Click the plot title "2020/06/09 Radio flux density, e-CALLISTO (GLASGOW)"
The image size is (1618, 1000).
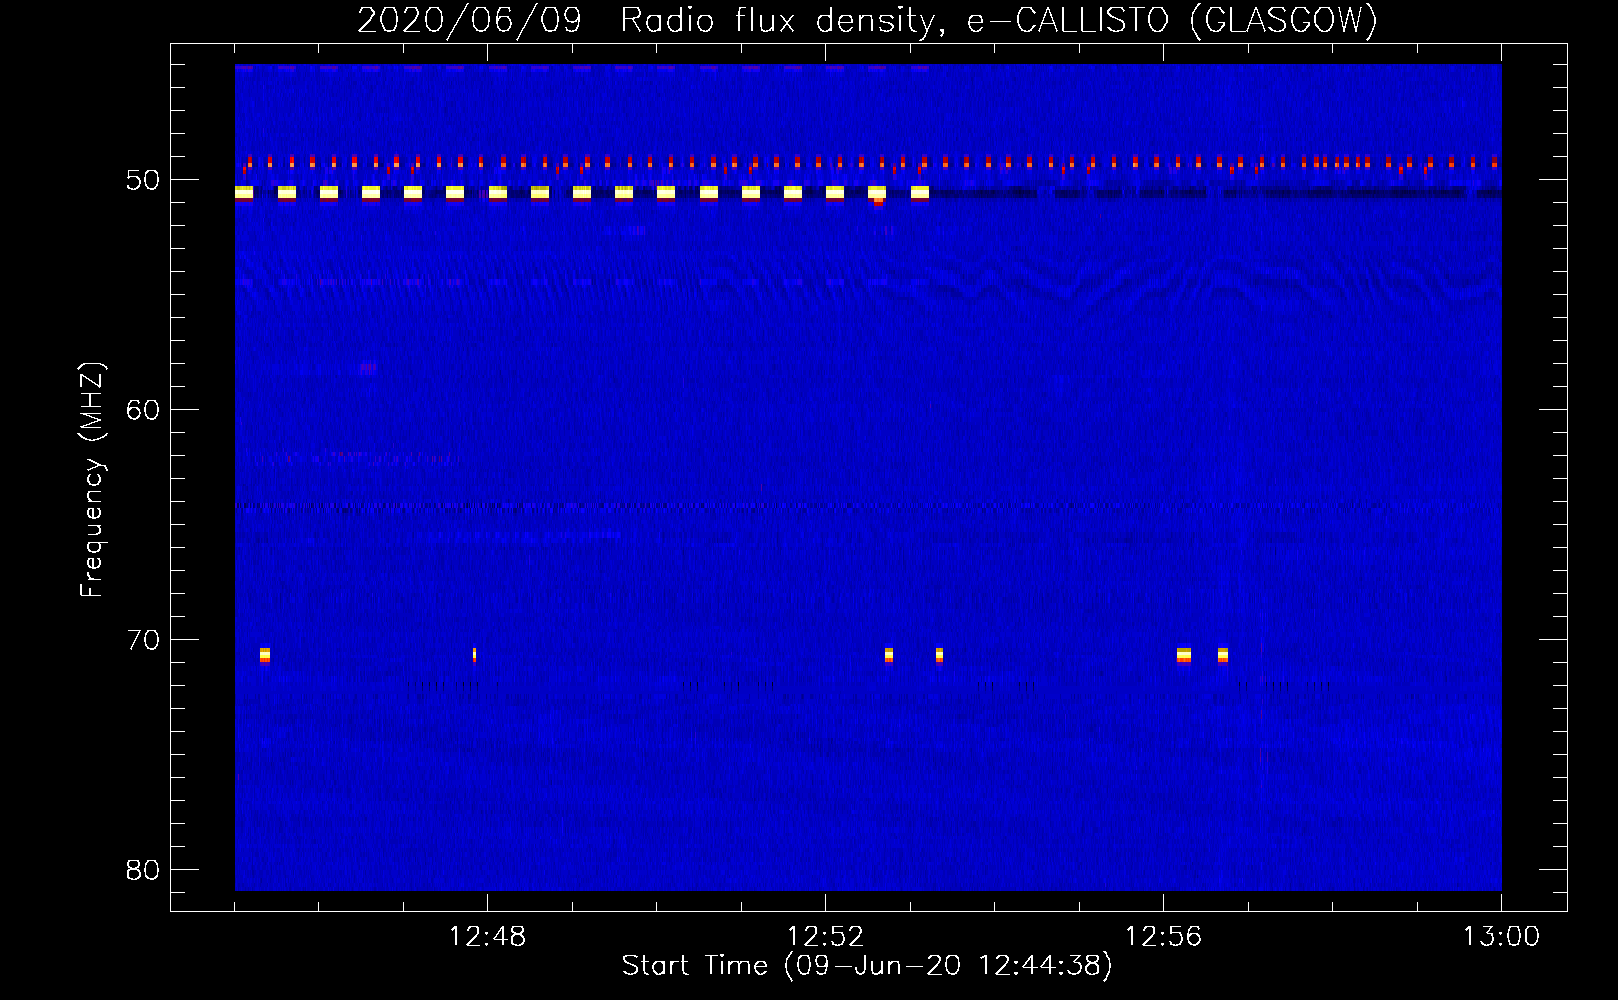tap(867, 20)
